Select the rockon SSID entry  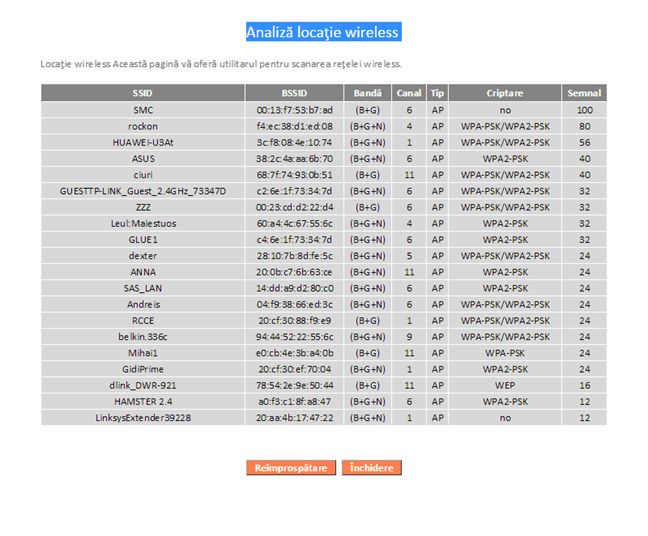[142, 126]
